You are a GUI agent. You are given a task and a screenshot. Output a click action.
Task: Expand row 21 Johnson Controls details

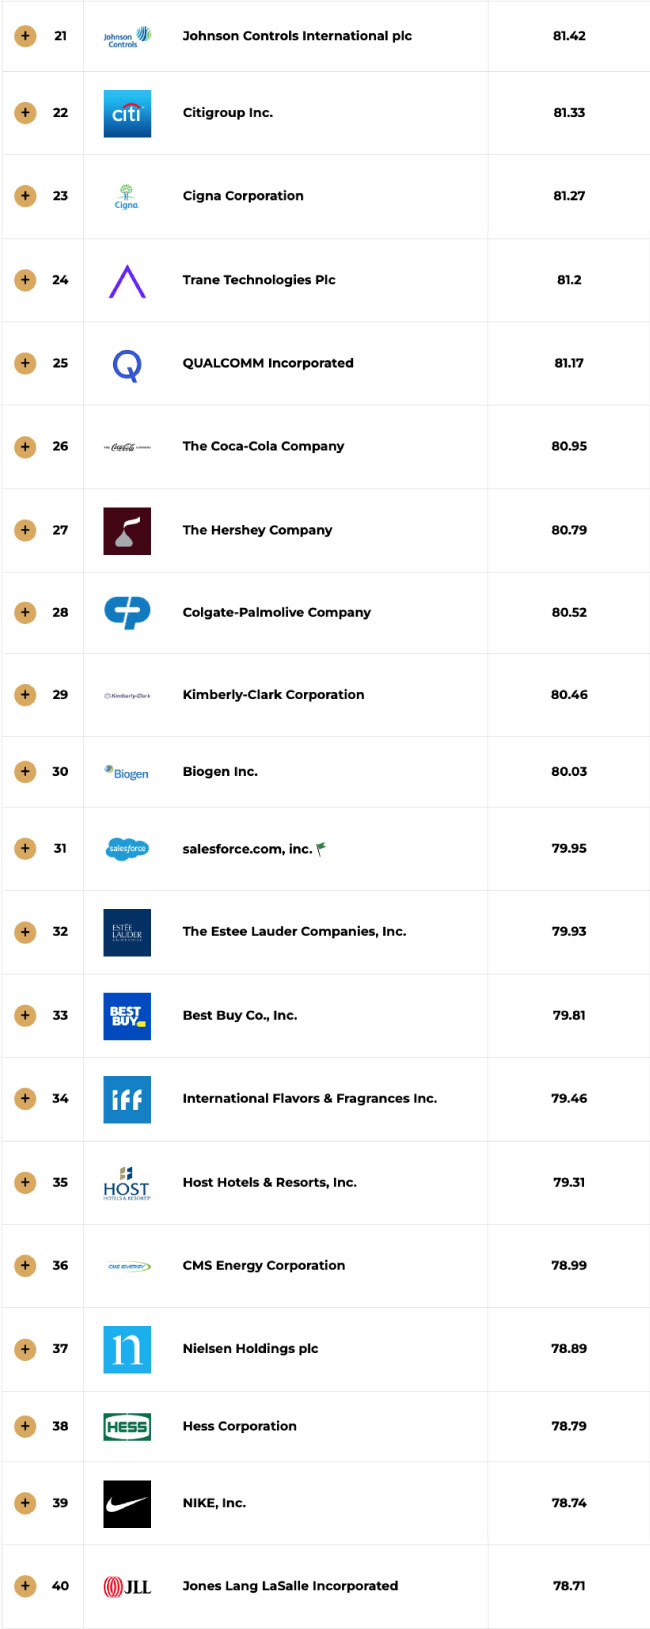click(25, 36)
